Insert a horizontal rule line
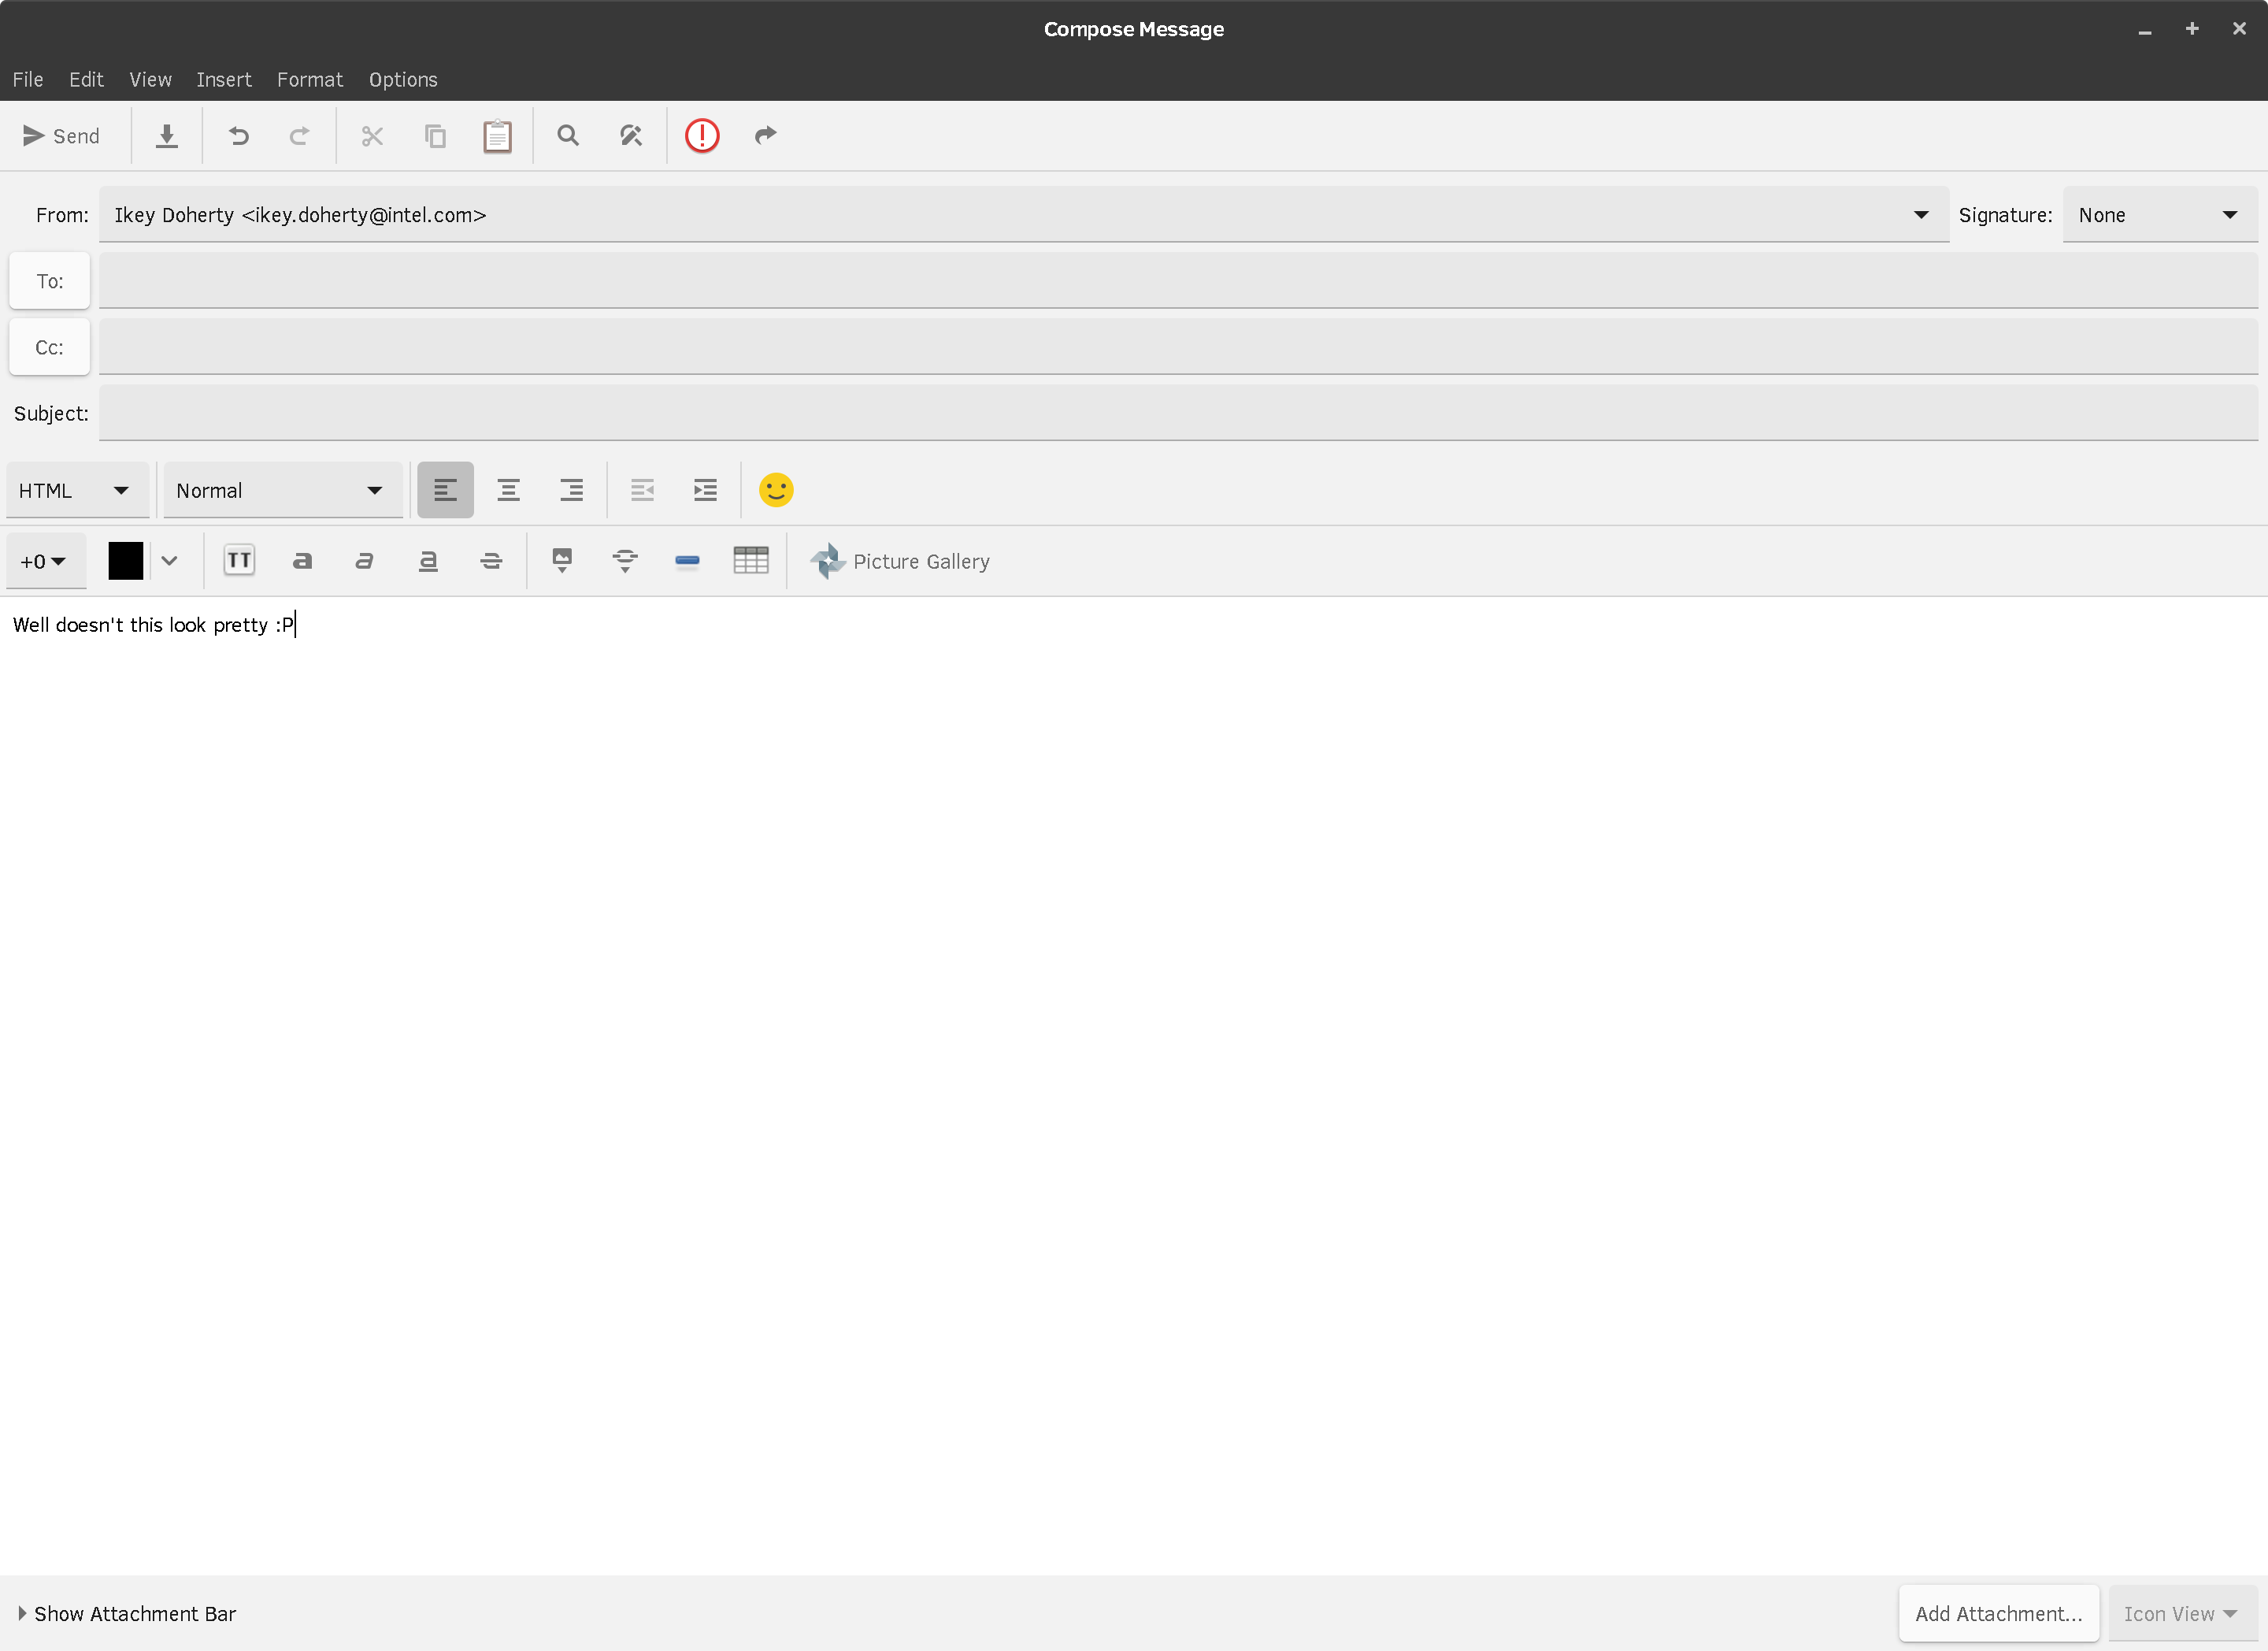The width and height of the screenshot is (2268, 1651). (x=688, y=561)
